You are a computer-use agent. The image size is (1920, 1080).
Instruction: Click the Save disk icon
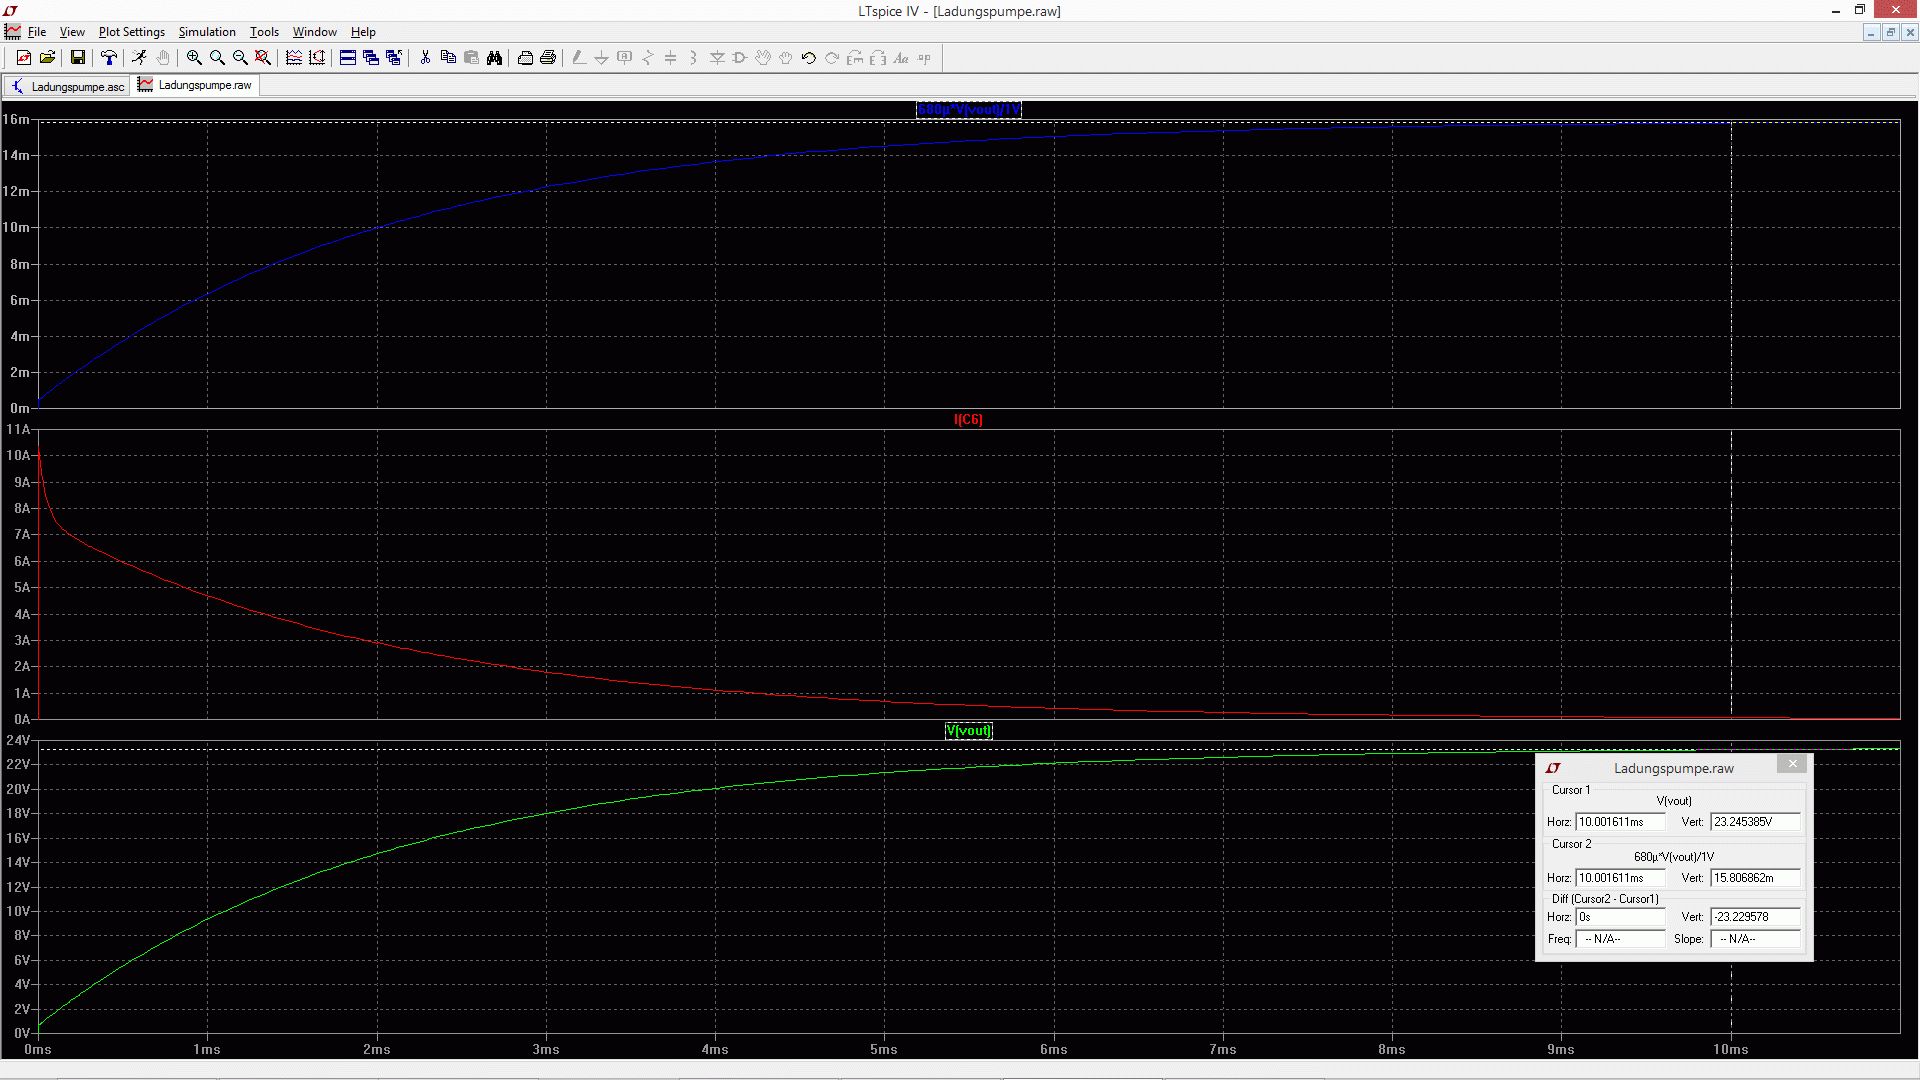77,58
